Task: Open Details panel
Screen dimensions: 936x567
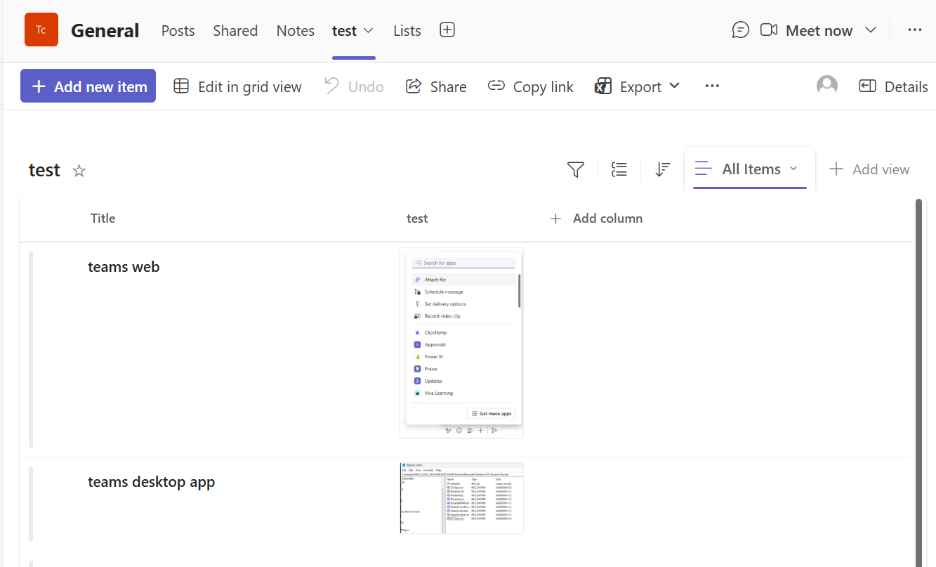Action: tap(906, 87)
